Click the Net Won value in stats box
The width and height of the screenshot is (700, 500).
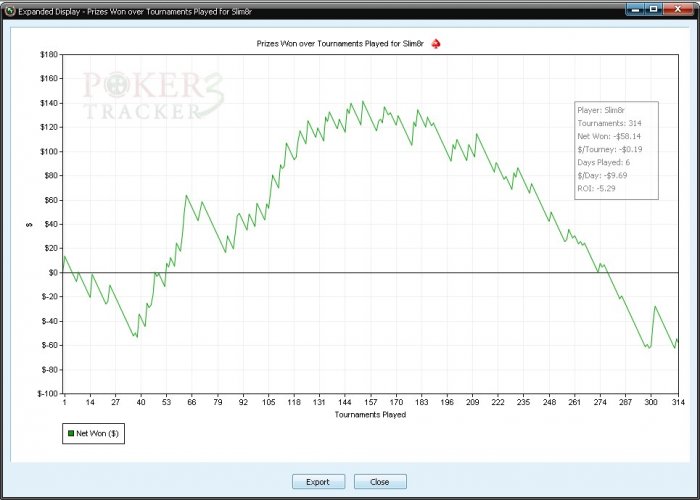tap(609, 136)
